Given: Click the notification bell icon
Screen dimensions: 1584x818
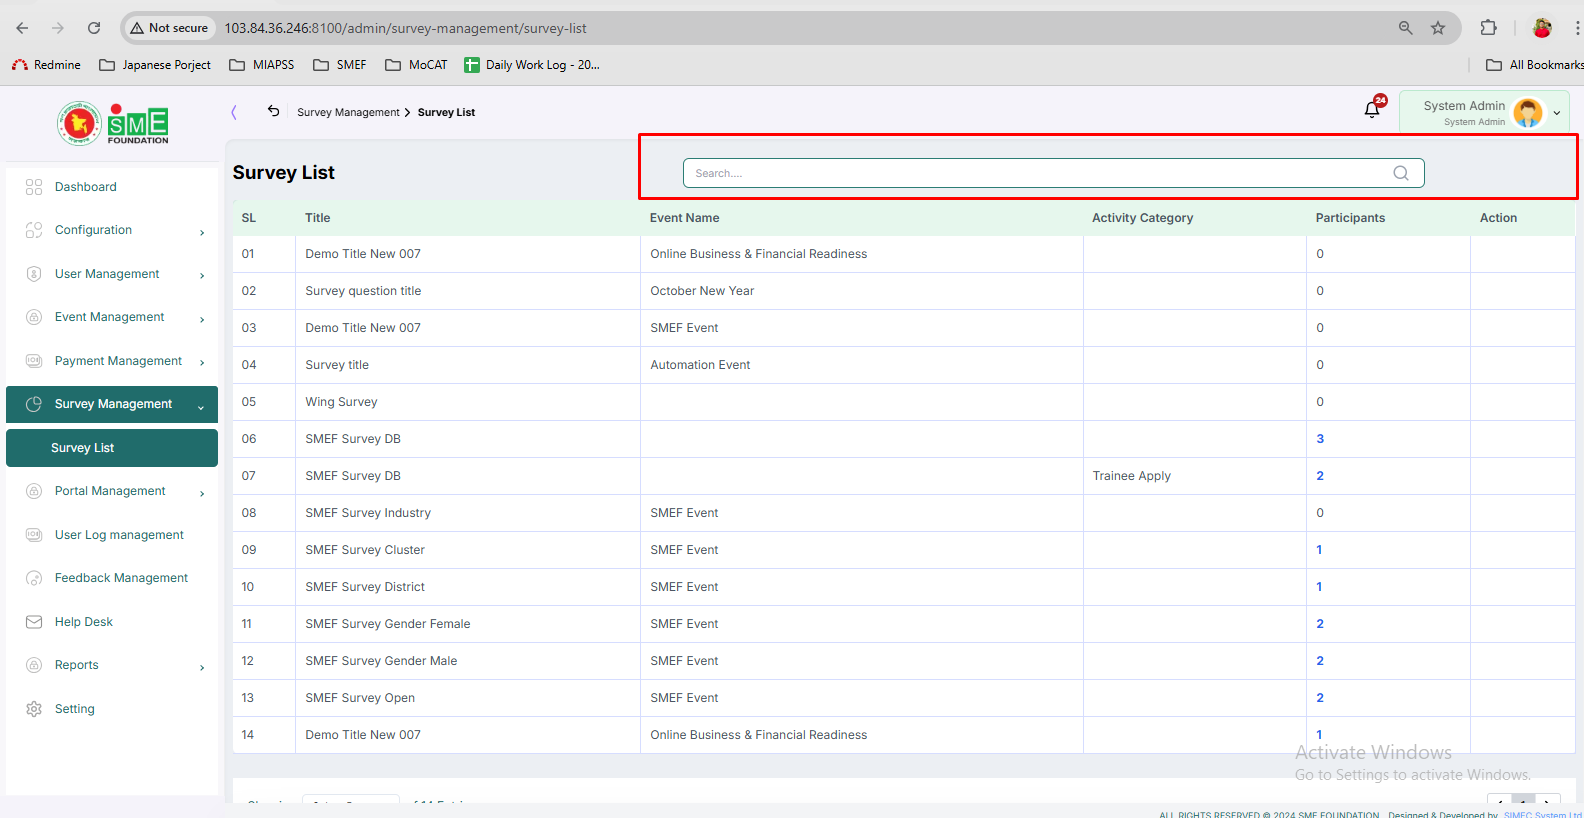Looking at the screenshot, I should coord(1372,110).
